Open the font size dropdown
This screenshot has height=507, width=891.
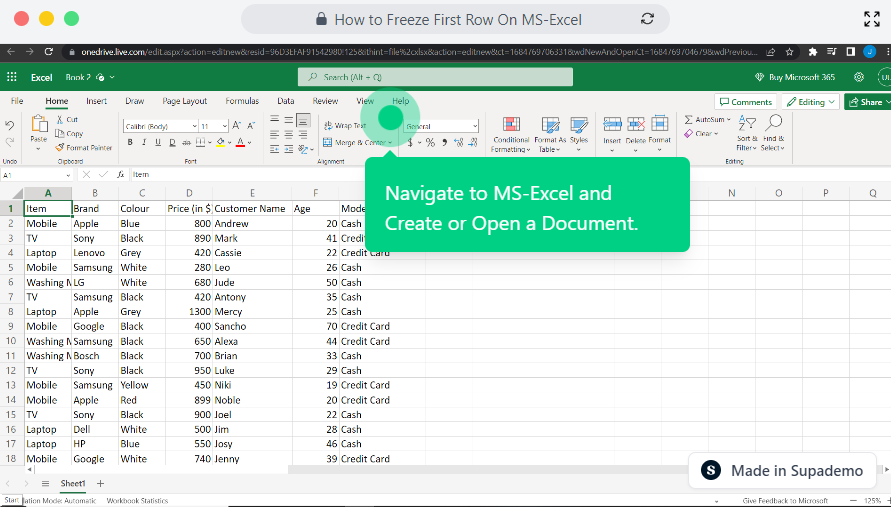click(x=225, y=126)
